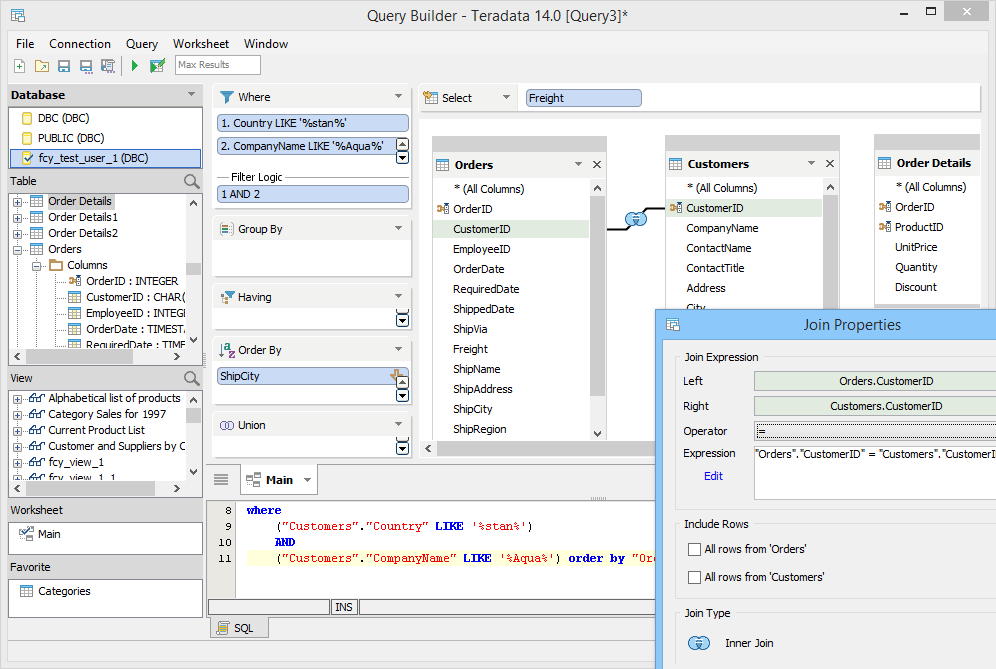Screen dimensions: 996x669
Task: Click the Union panel icon
Action: [227, 425]
